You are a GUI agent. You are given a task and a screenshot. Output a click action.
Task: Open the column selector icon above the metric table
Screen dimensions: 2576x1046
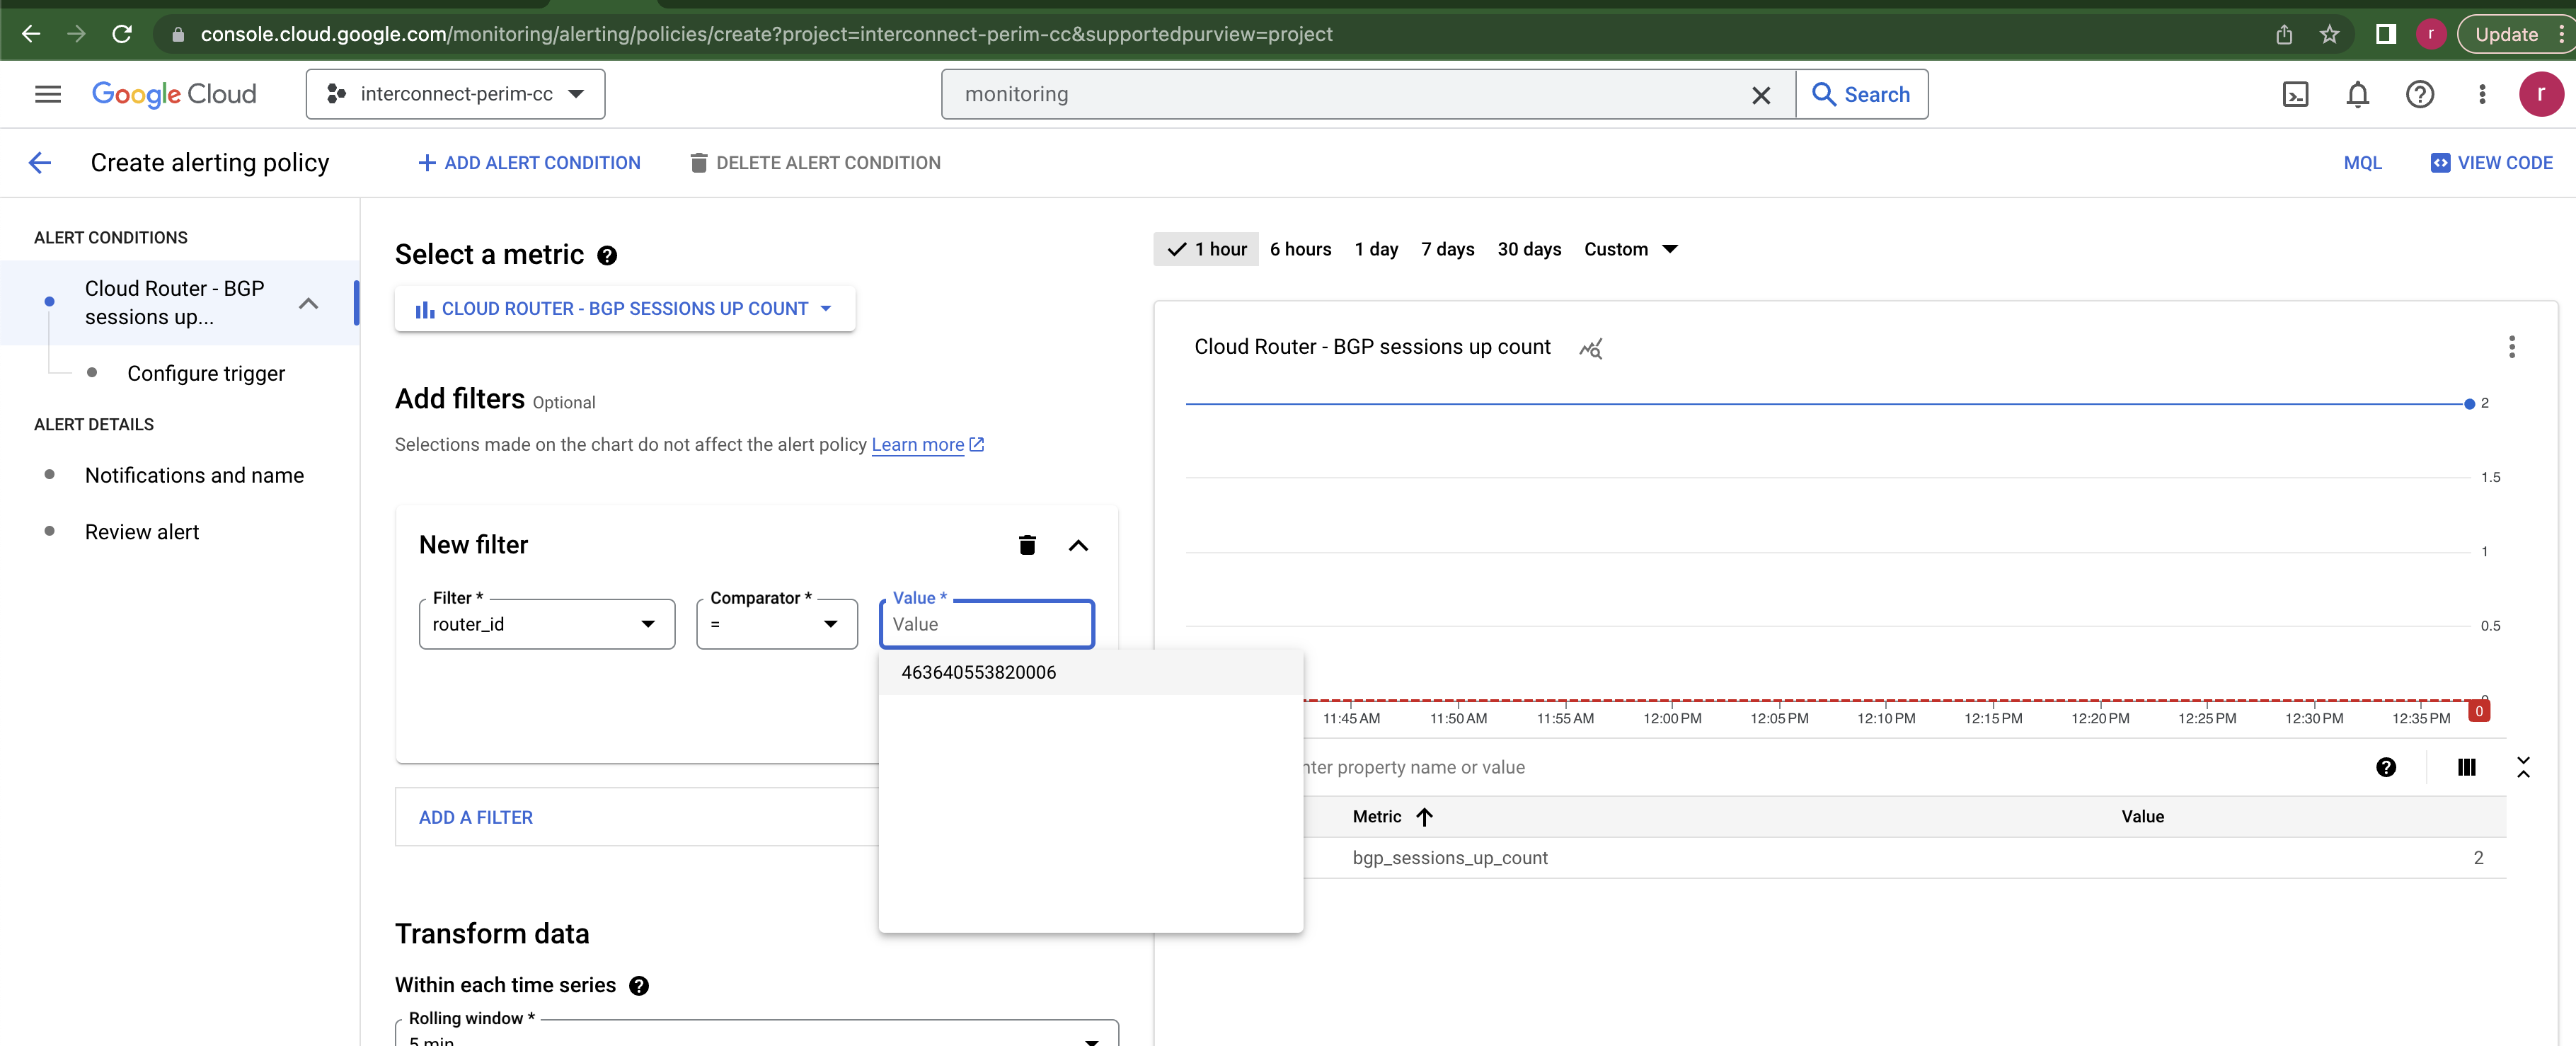pyautogui.click(x=2467, y=767)
